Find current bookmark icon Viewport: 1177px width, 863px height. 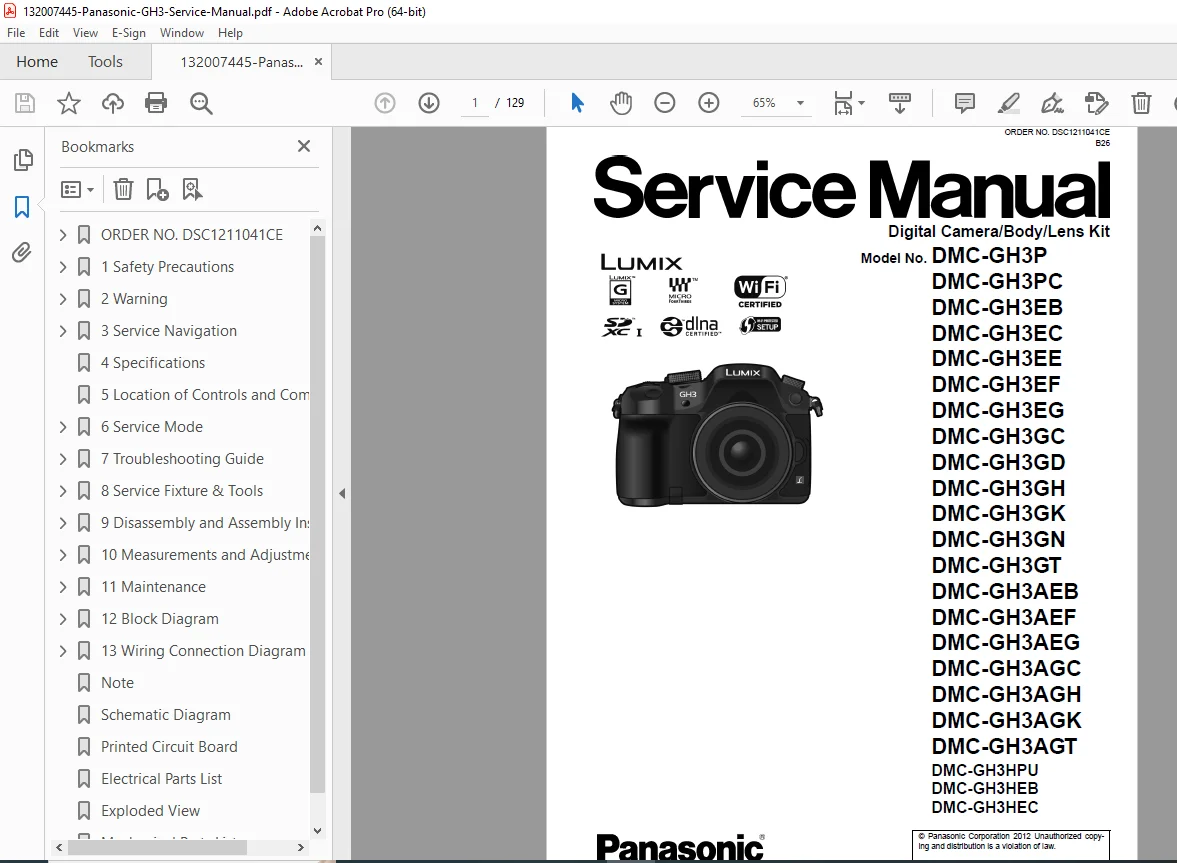[x=192, y=189]
